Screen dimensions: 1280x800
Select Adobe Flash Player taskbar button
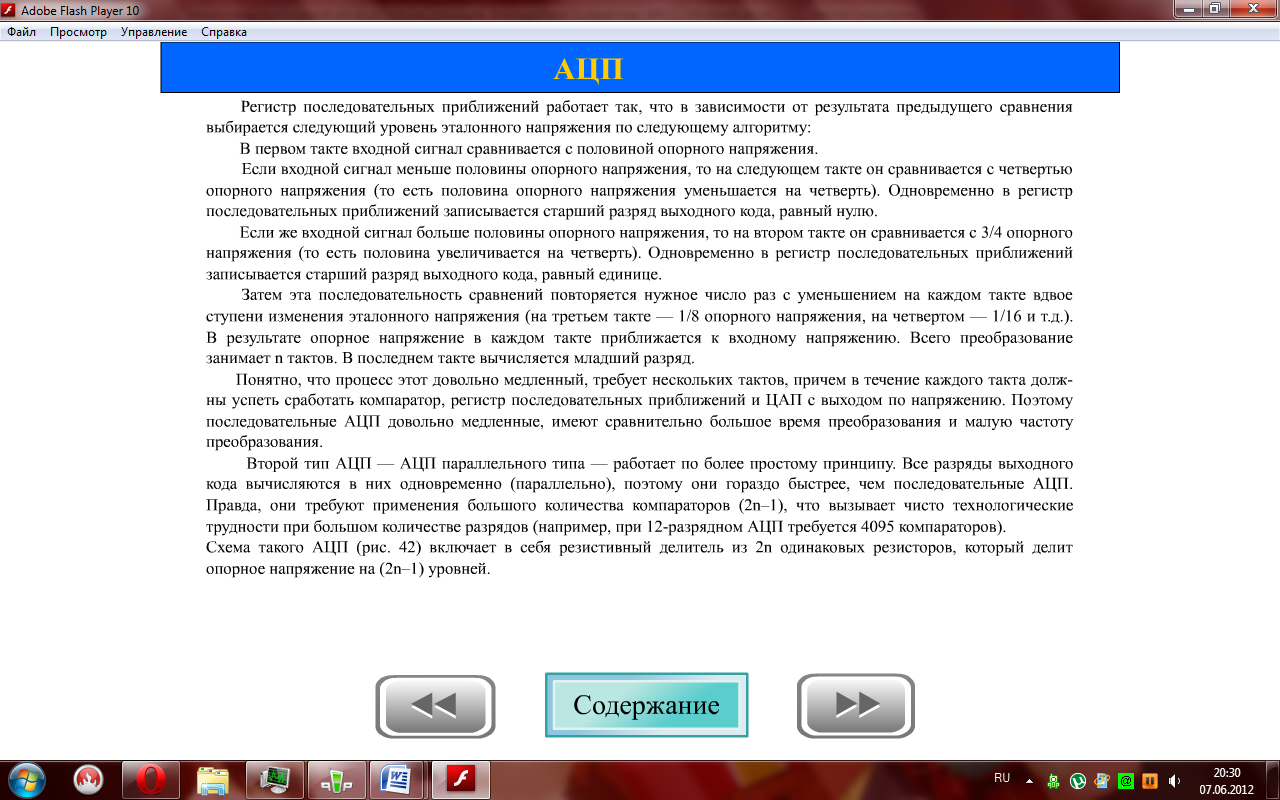click(x=460, y=780)
